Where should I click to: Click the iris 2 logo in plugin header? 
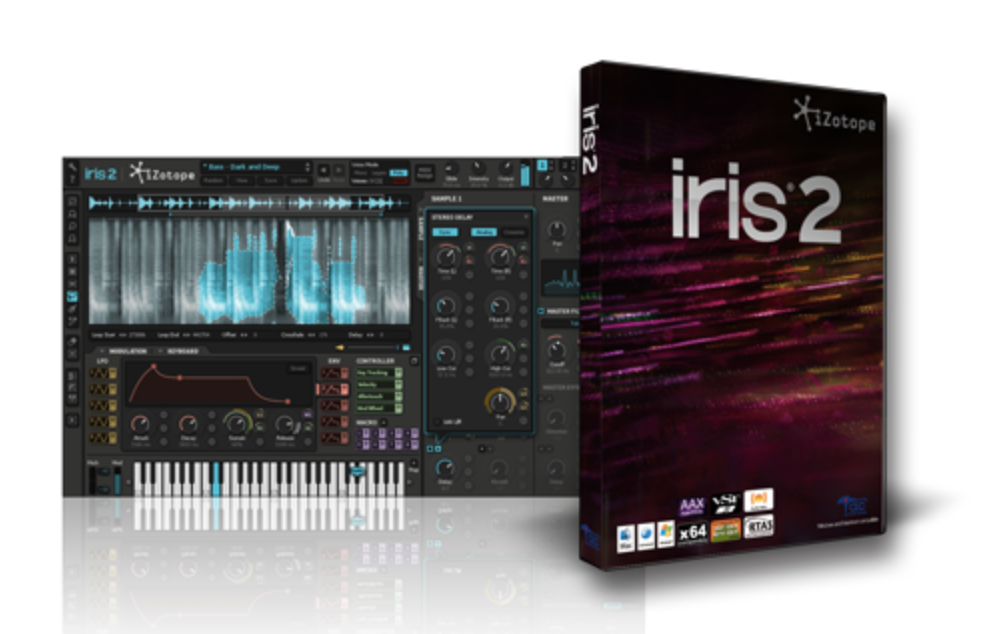(x=101, y=174)
